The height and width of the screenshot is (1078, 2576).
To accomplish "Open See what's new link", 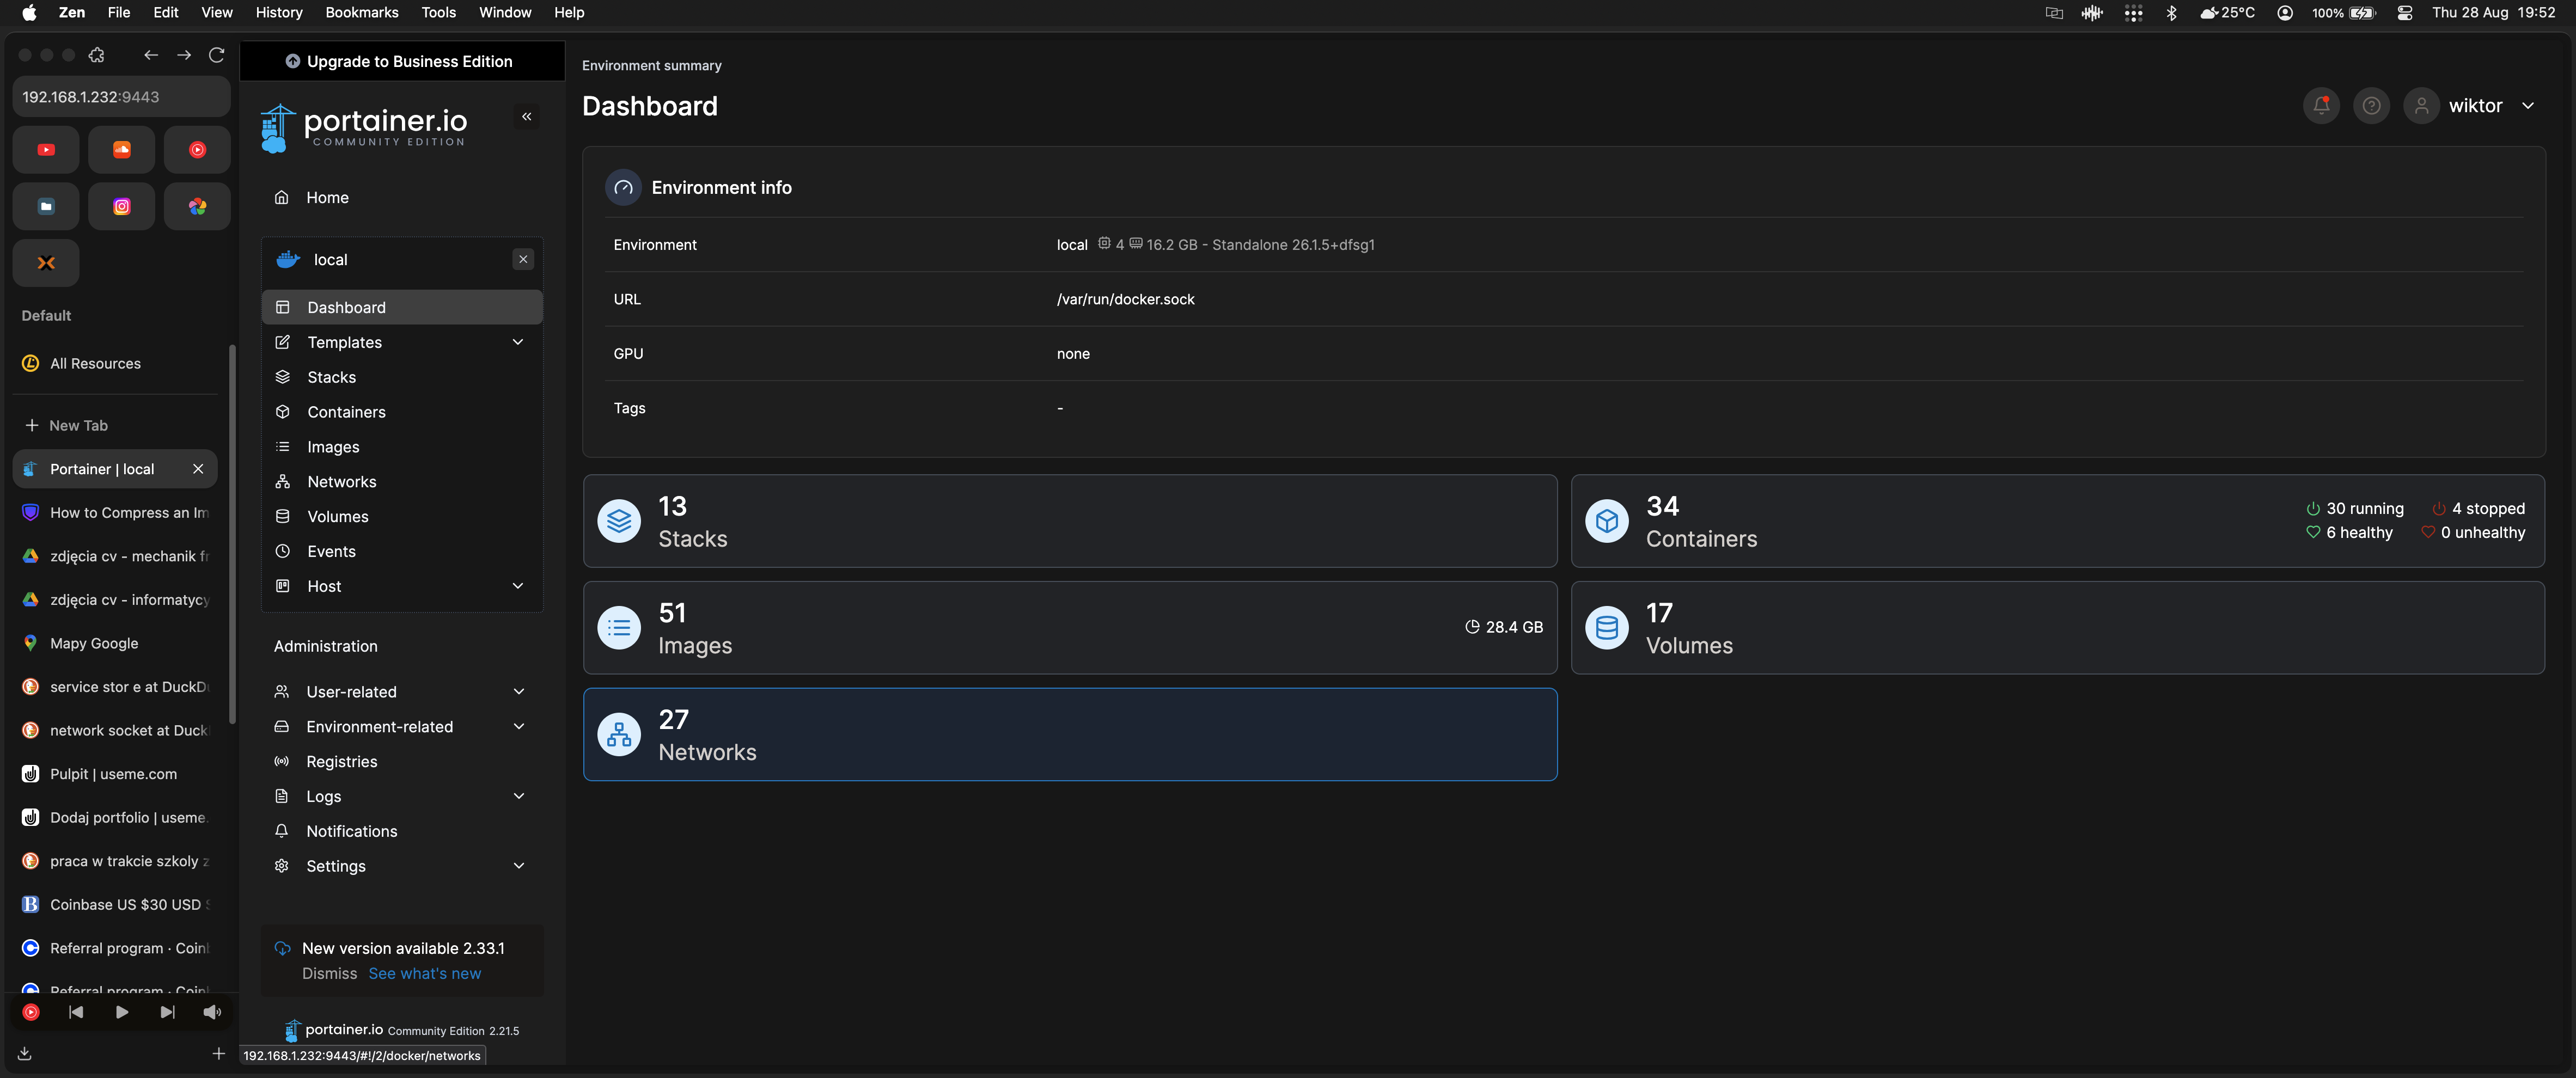I will pyautogui.click(x=424, y=974).
